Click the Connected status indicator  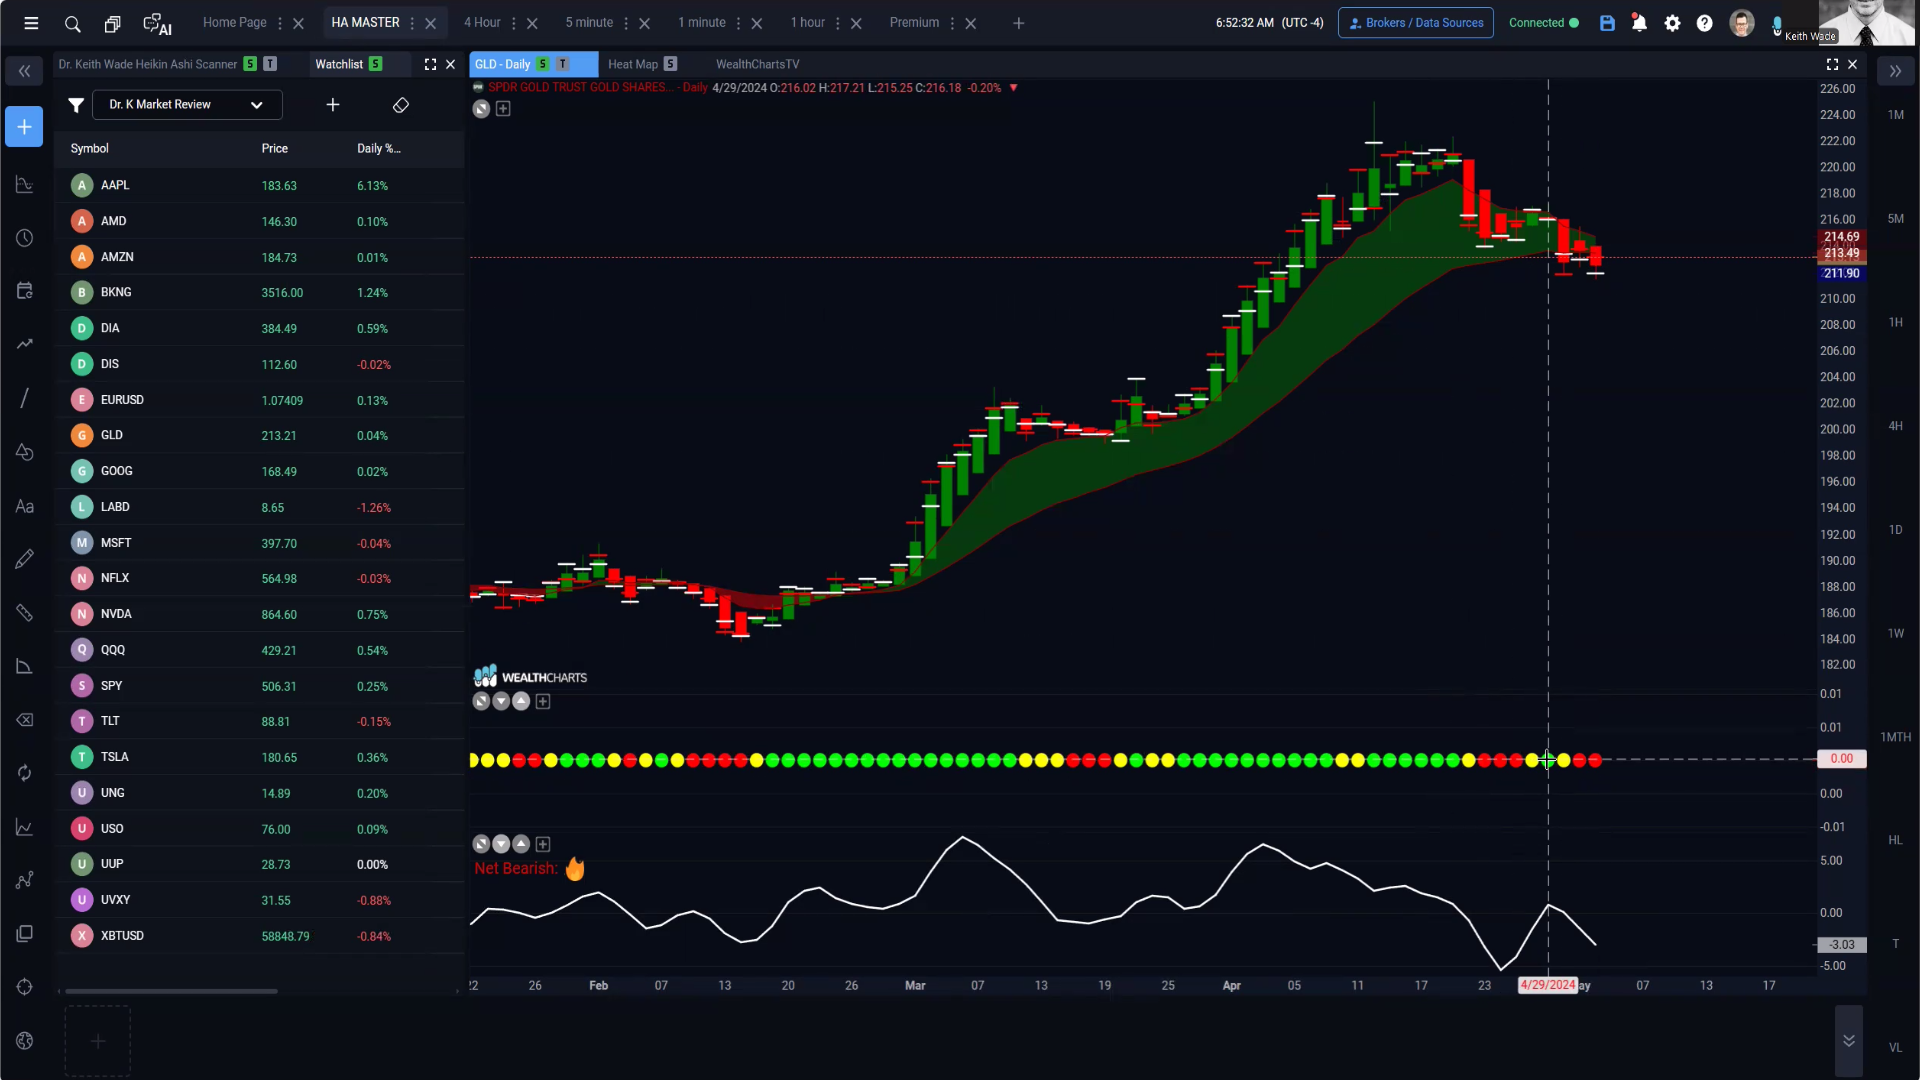[x=1544, y=23]
